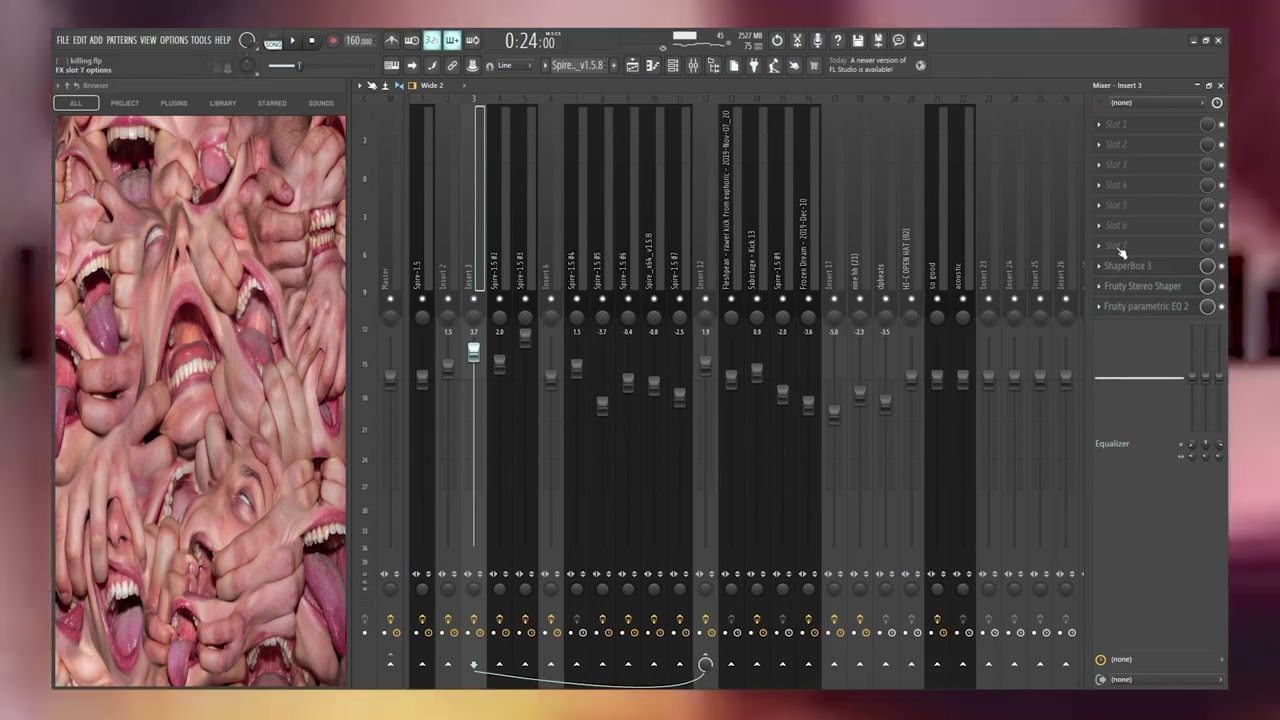The image size is (1280, 720).
Task: Toggle Song/Pattern mode switch
Action: [x=273, y=41]
